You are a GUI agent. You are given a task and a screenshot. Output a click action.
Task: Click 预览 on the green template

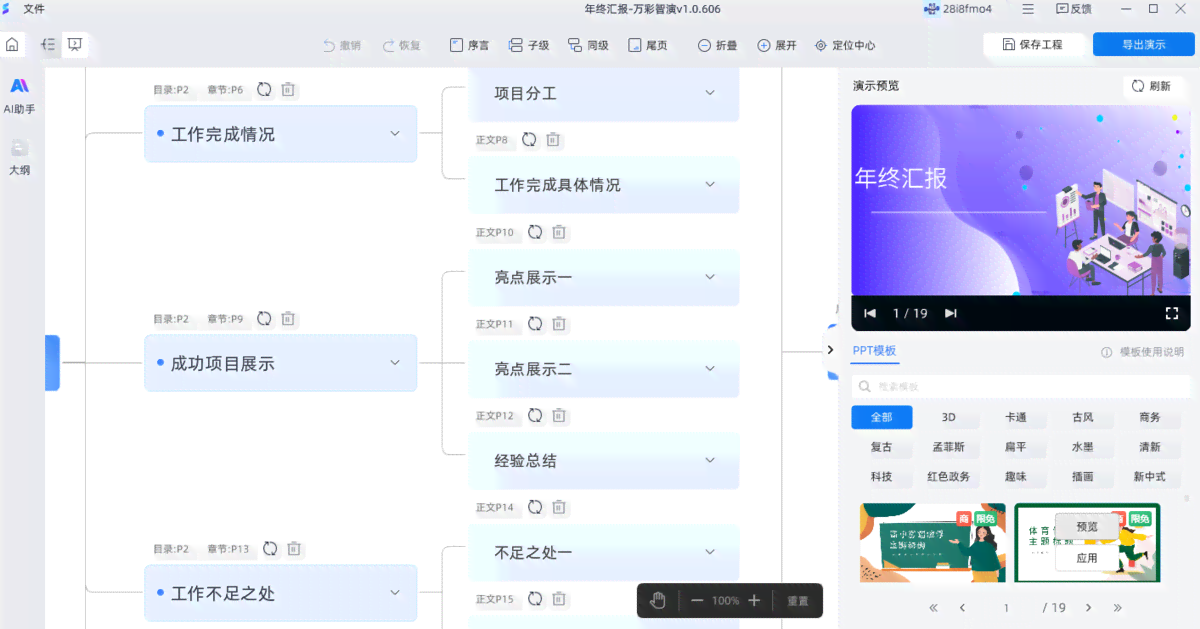tap(1087, 527)
